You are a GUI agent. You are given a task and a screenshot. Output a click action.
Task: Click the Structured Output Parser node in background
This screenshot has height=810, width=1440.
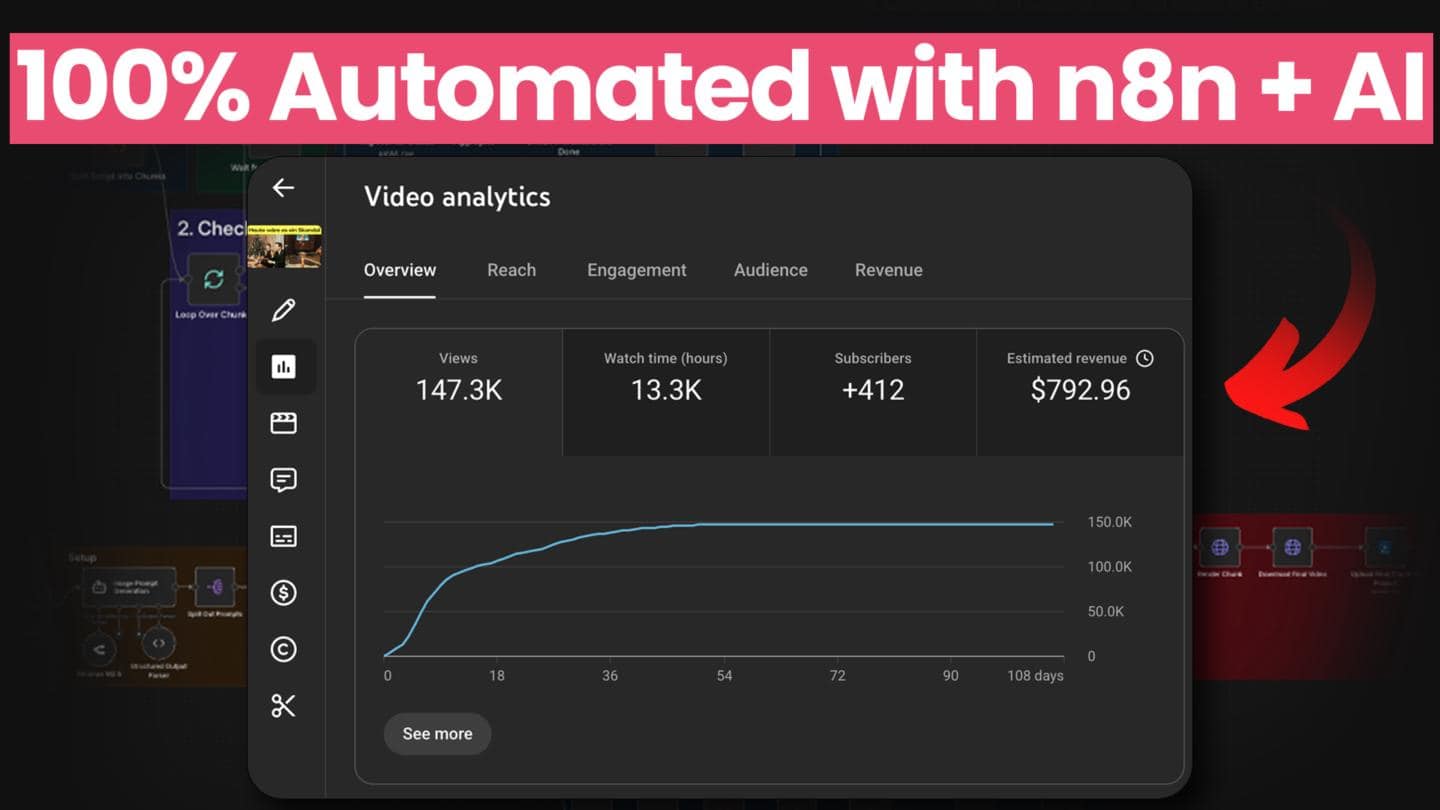pyautogui.click(x=158, y=643)
